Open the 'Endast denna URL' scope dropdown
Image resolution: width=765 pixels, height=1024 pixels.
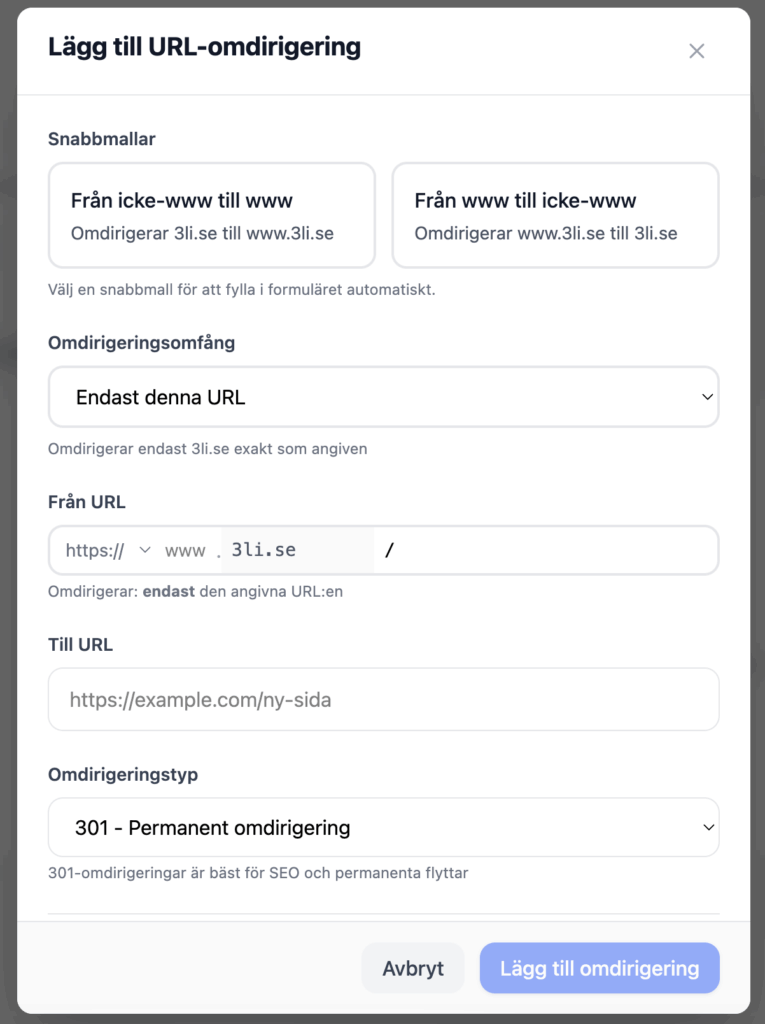click(383, 397)
